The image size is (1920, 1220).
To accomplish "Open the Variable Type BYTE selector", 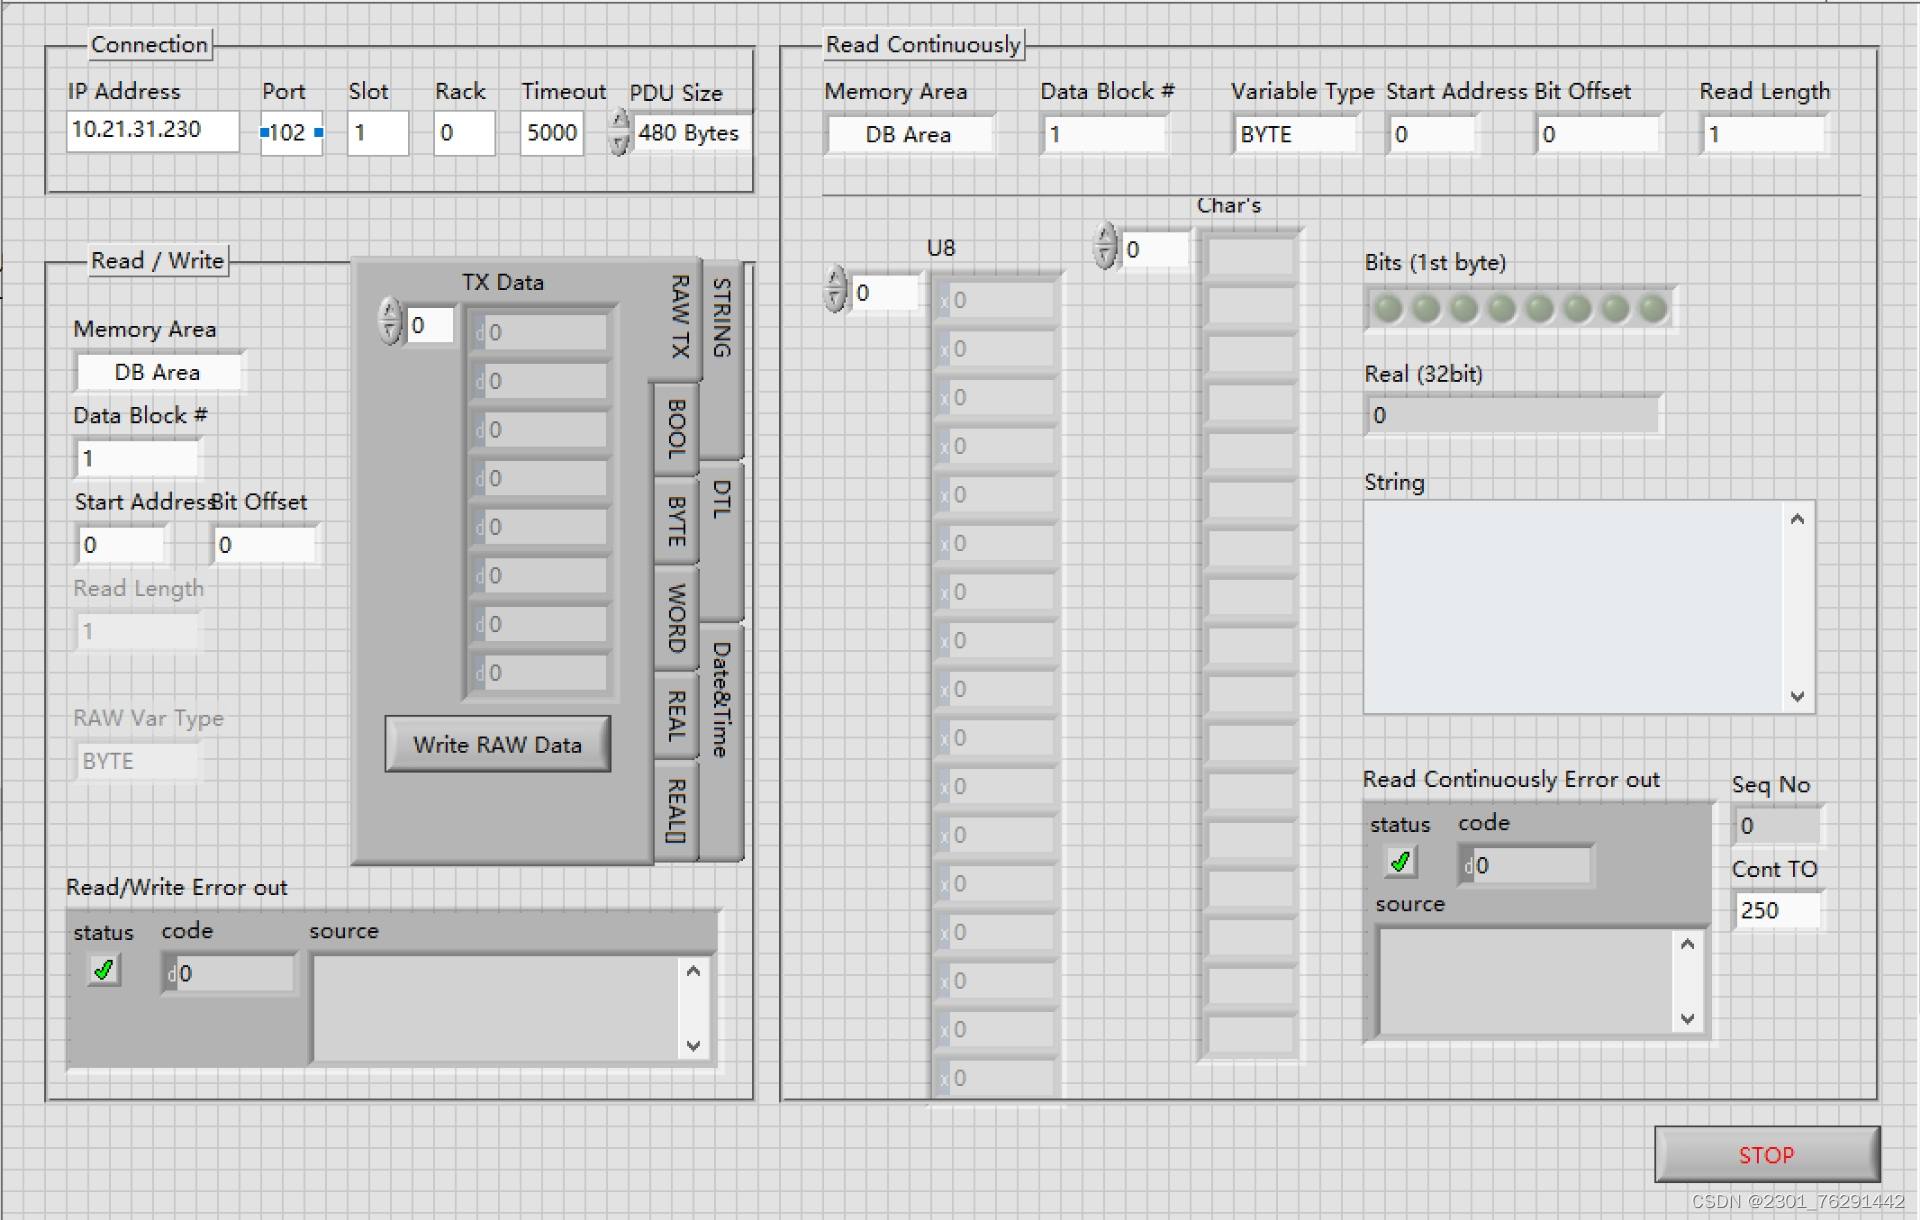I will point(1294,134).
